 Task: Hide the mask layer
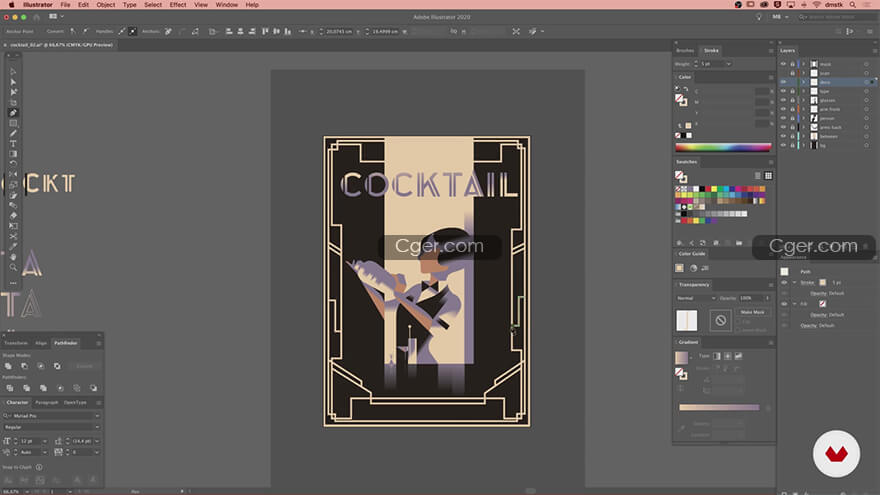click(783, 64)
